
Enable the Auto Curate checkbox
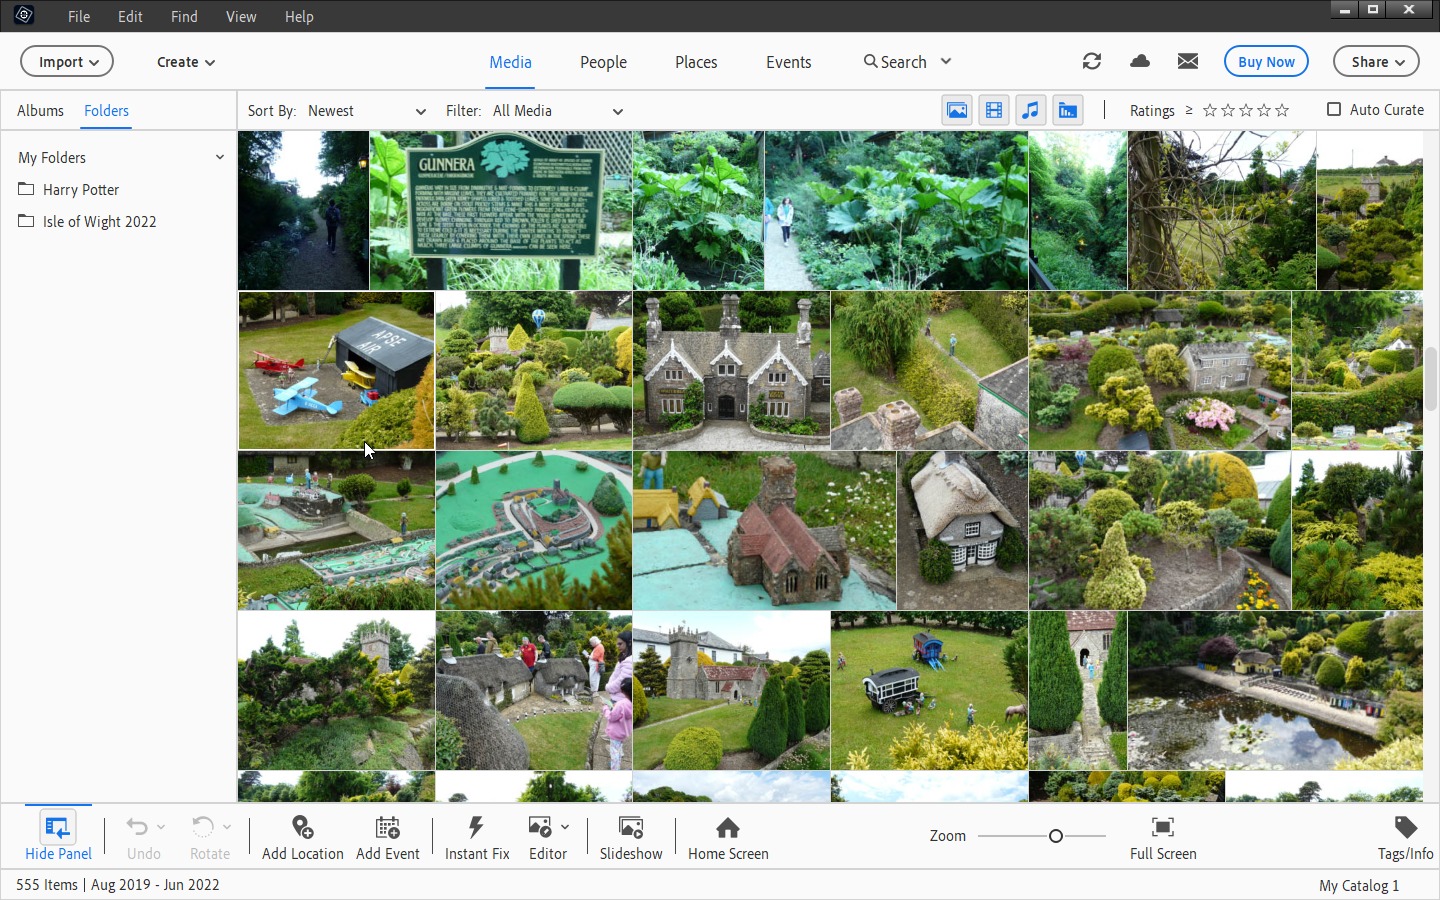click(1334, 110)
